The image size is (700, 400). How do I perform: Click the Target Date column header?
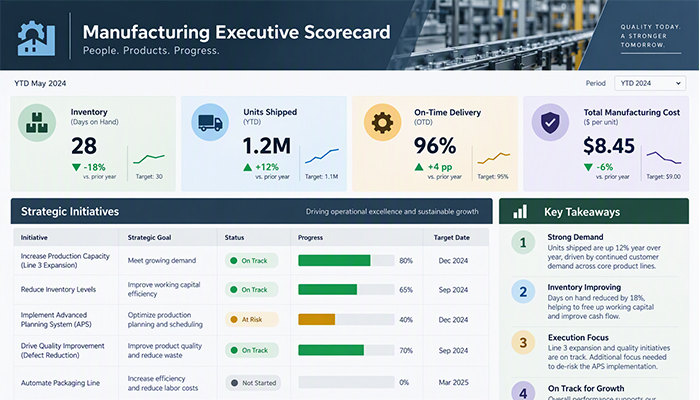pyautogui.click(x=452, y=238)
